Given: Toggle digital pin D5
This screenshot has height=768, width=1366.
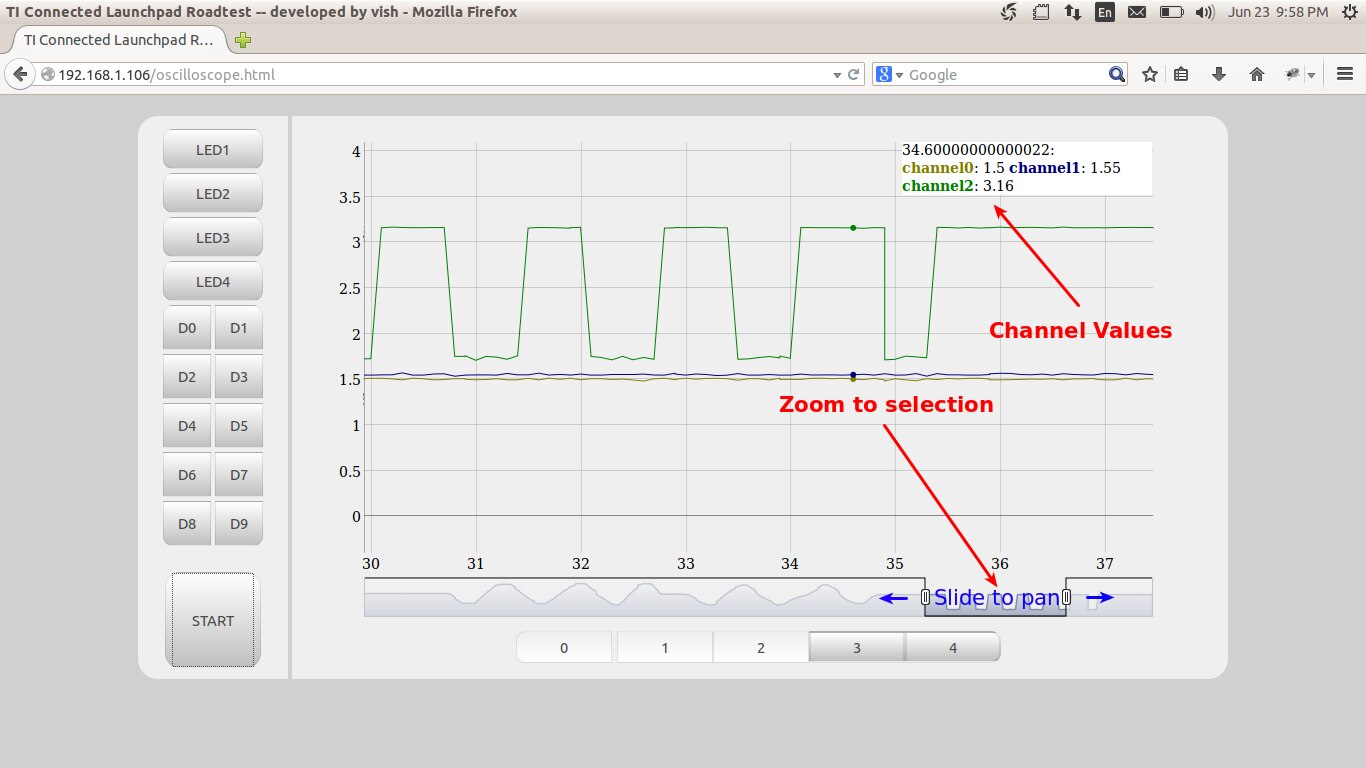Looking at the screenshot, I should click(239, 426).
